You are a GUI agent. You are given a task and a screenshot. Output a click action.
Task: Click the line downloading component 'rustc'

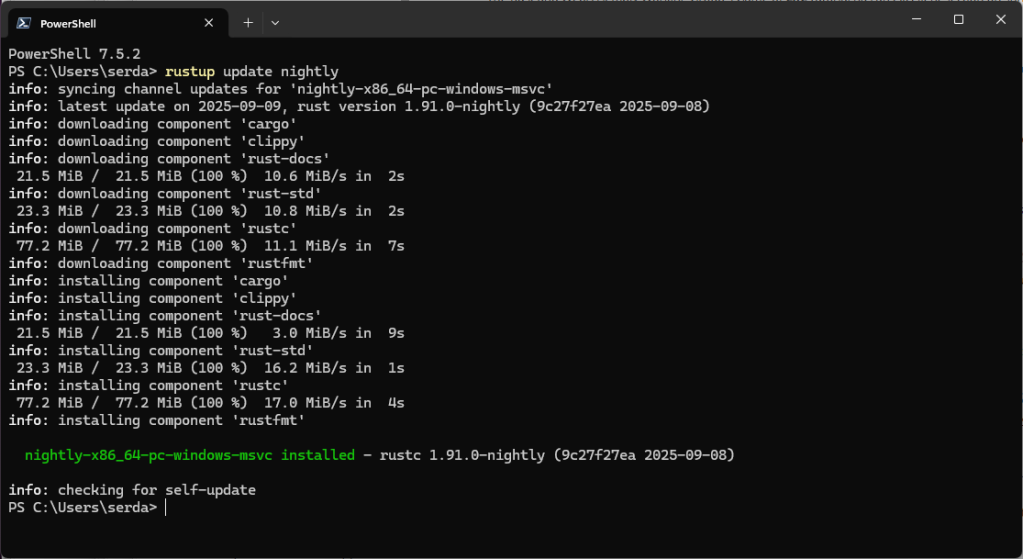click(153, 228)
